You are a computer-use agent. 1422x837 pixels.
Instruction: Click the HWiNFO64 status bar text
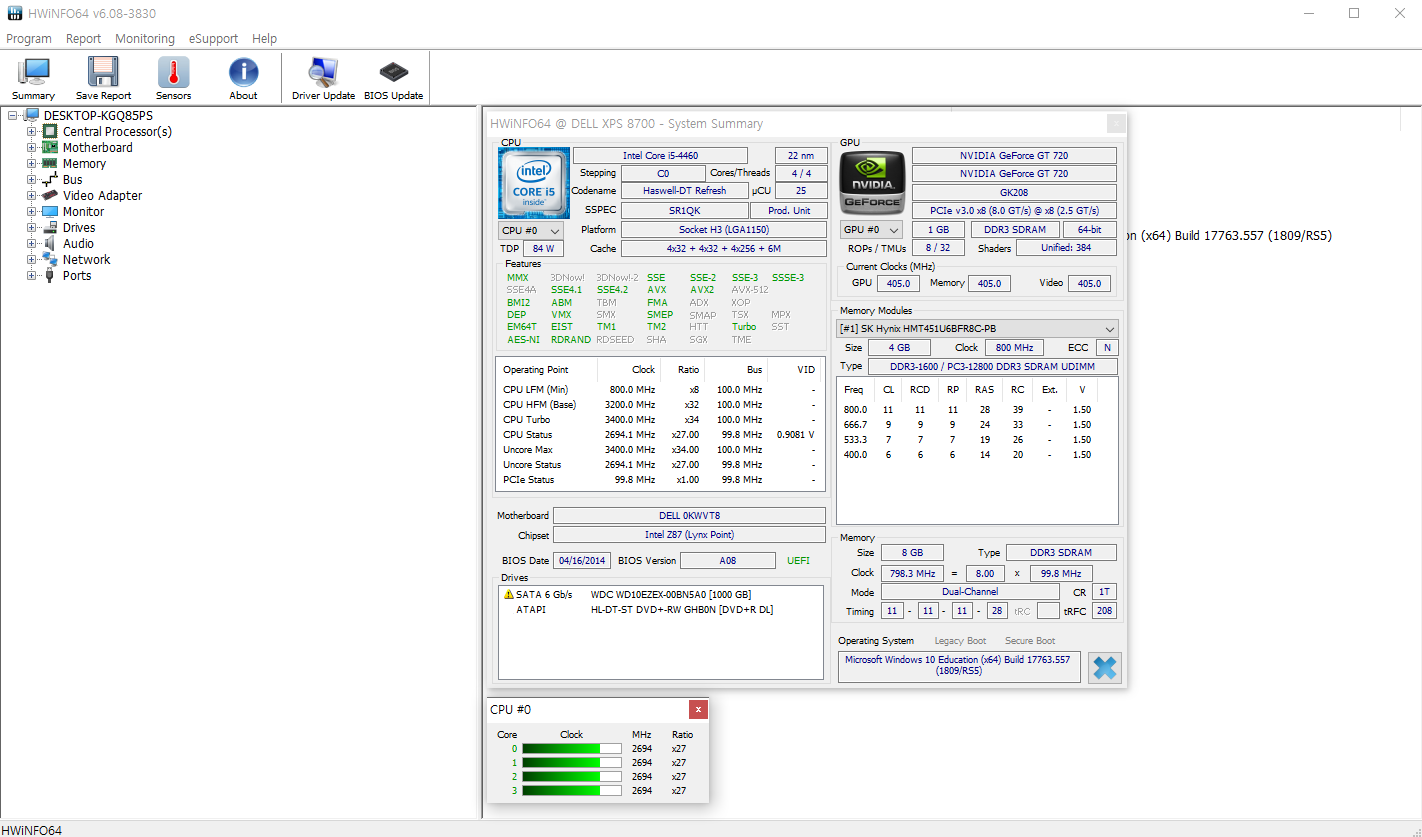(31, 830)
